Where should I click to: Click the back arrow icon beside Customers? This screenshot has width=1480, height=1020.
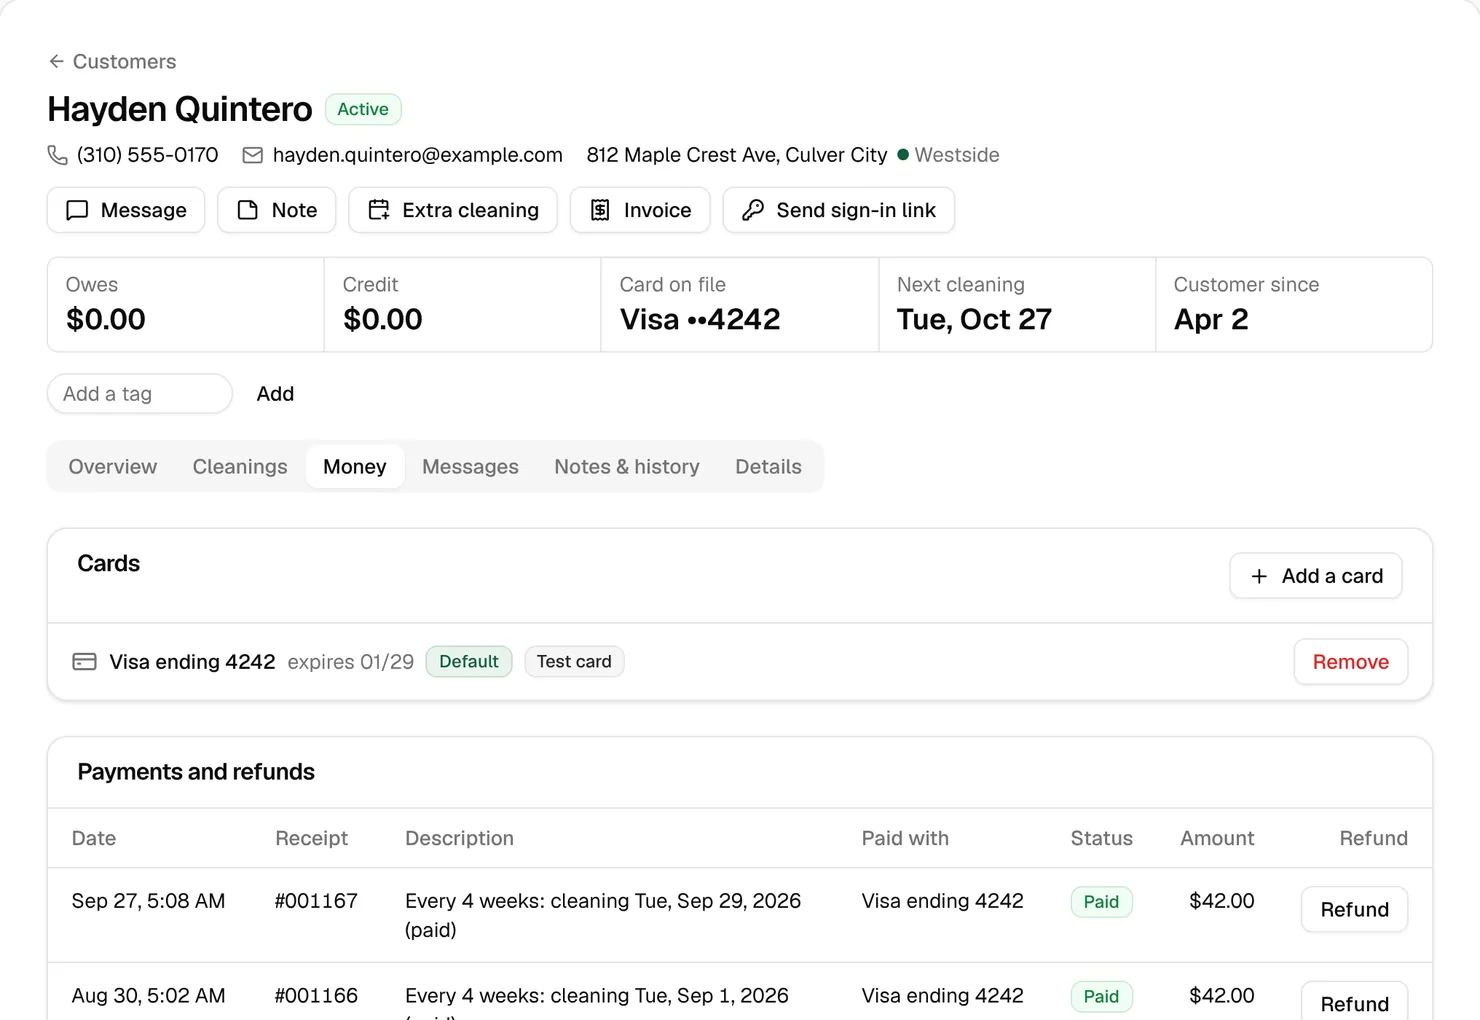coord(56,62)
